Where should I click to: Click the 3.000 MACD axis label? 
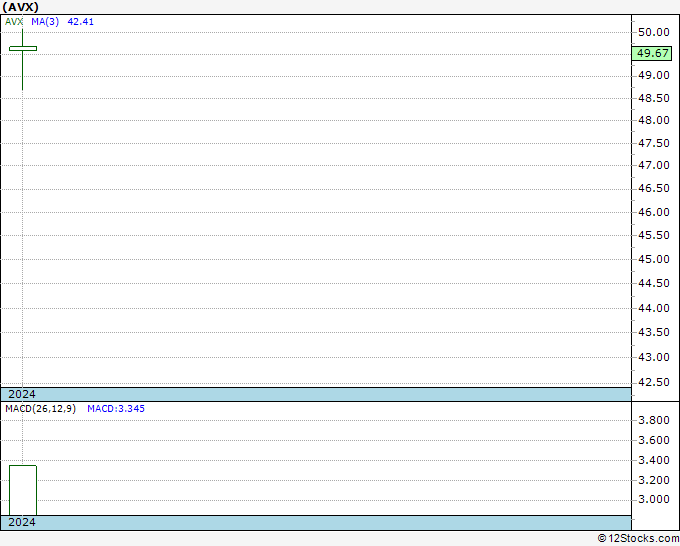654,500
